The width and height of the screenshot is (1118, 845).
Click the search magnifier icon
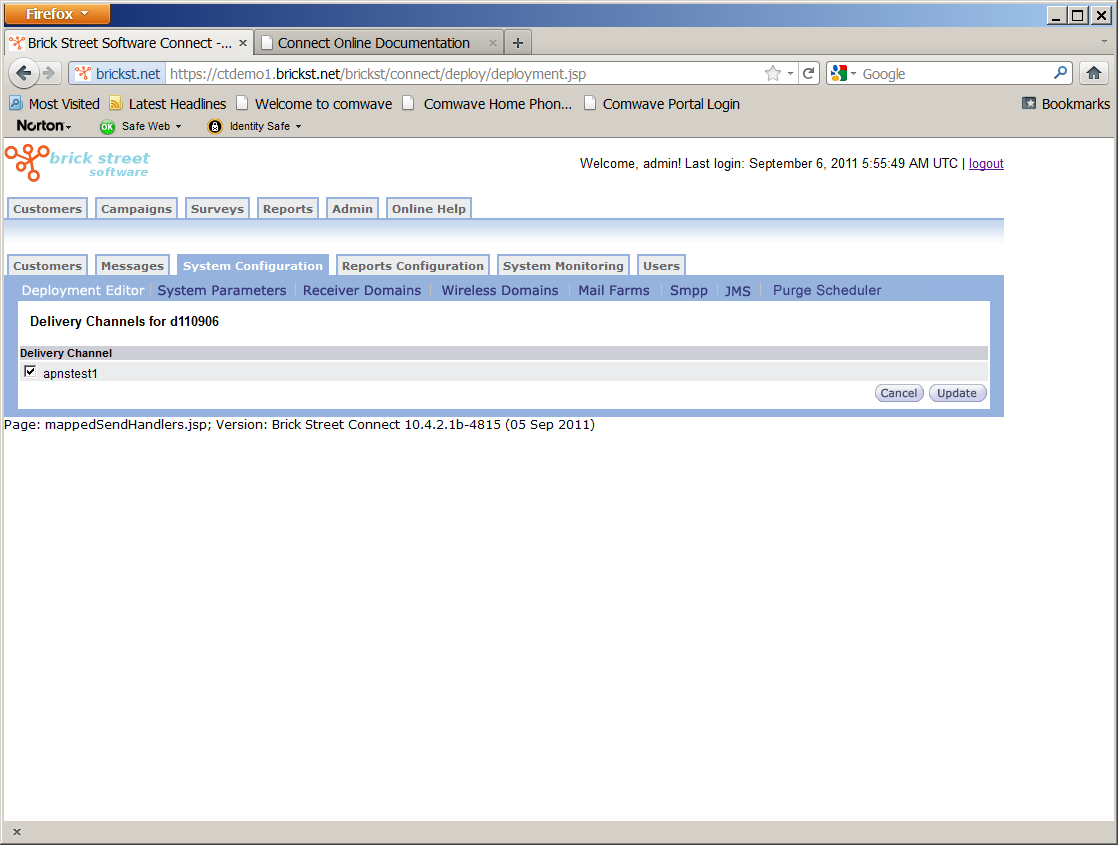point(1061,73)
